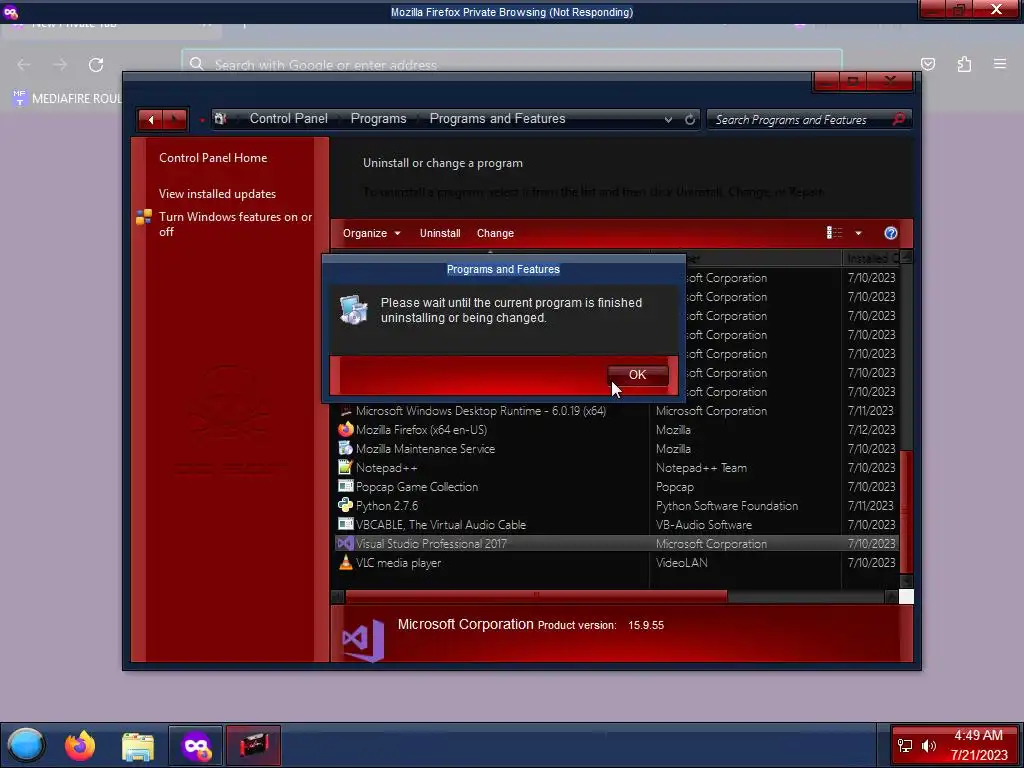Navigate back with the back arrow button

coord(151,120)
